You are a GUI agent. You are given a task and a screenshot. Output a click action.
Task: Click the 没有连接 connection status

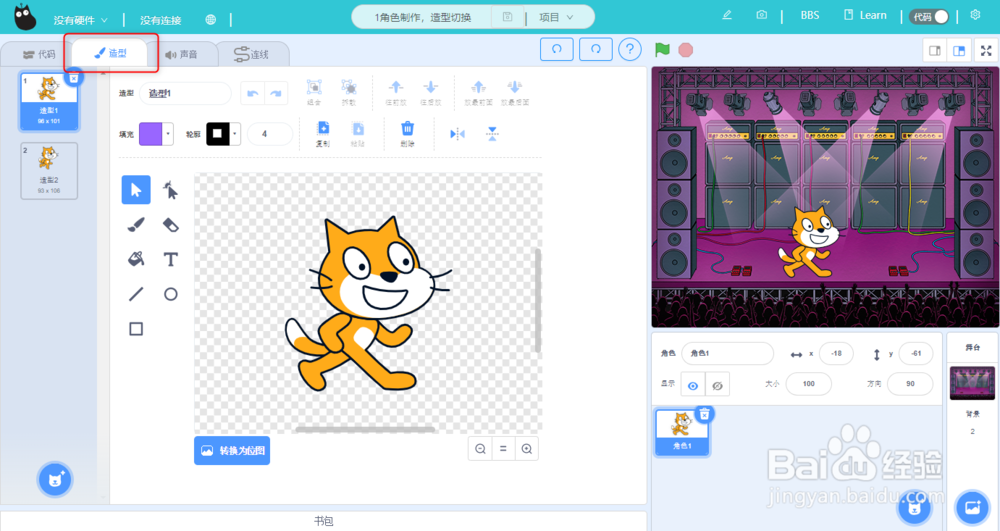(161, 20)
